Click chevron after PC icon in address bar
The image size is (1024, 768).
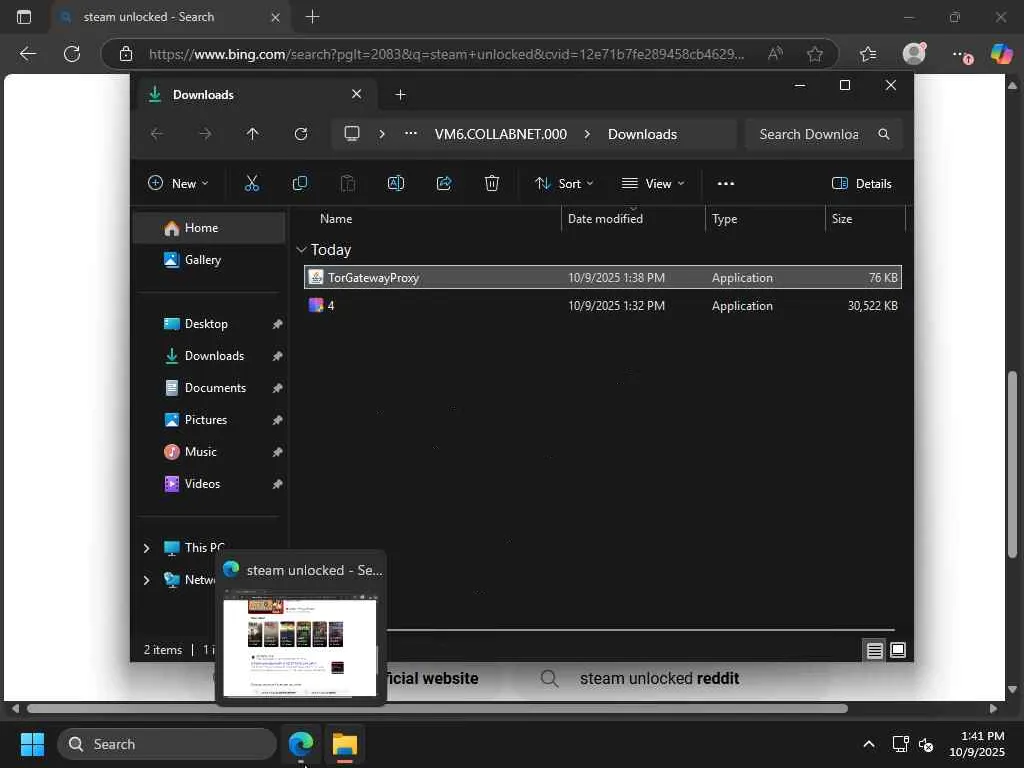382,134
